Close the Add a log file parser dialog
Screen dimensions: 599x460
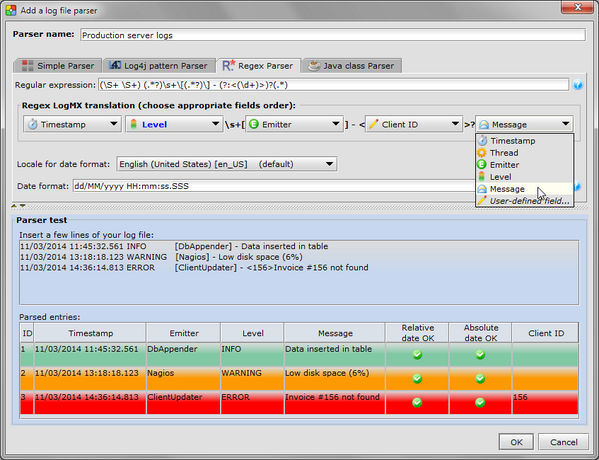(577, 7)
